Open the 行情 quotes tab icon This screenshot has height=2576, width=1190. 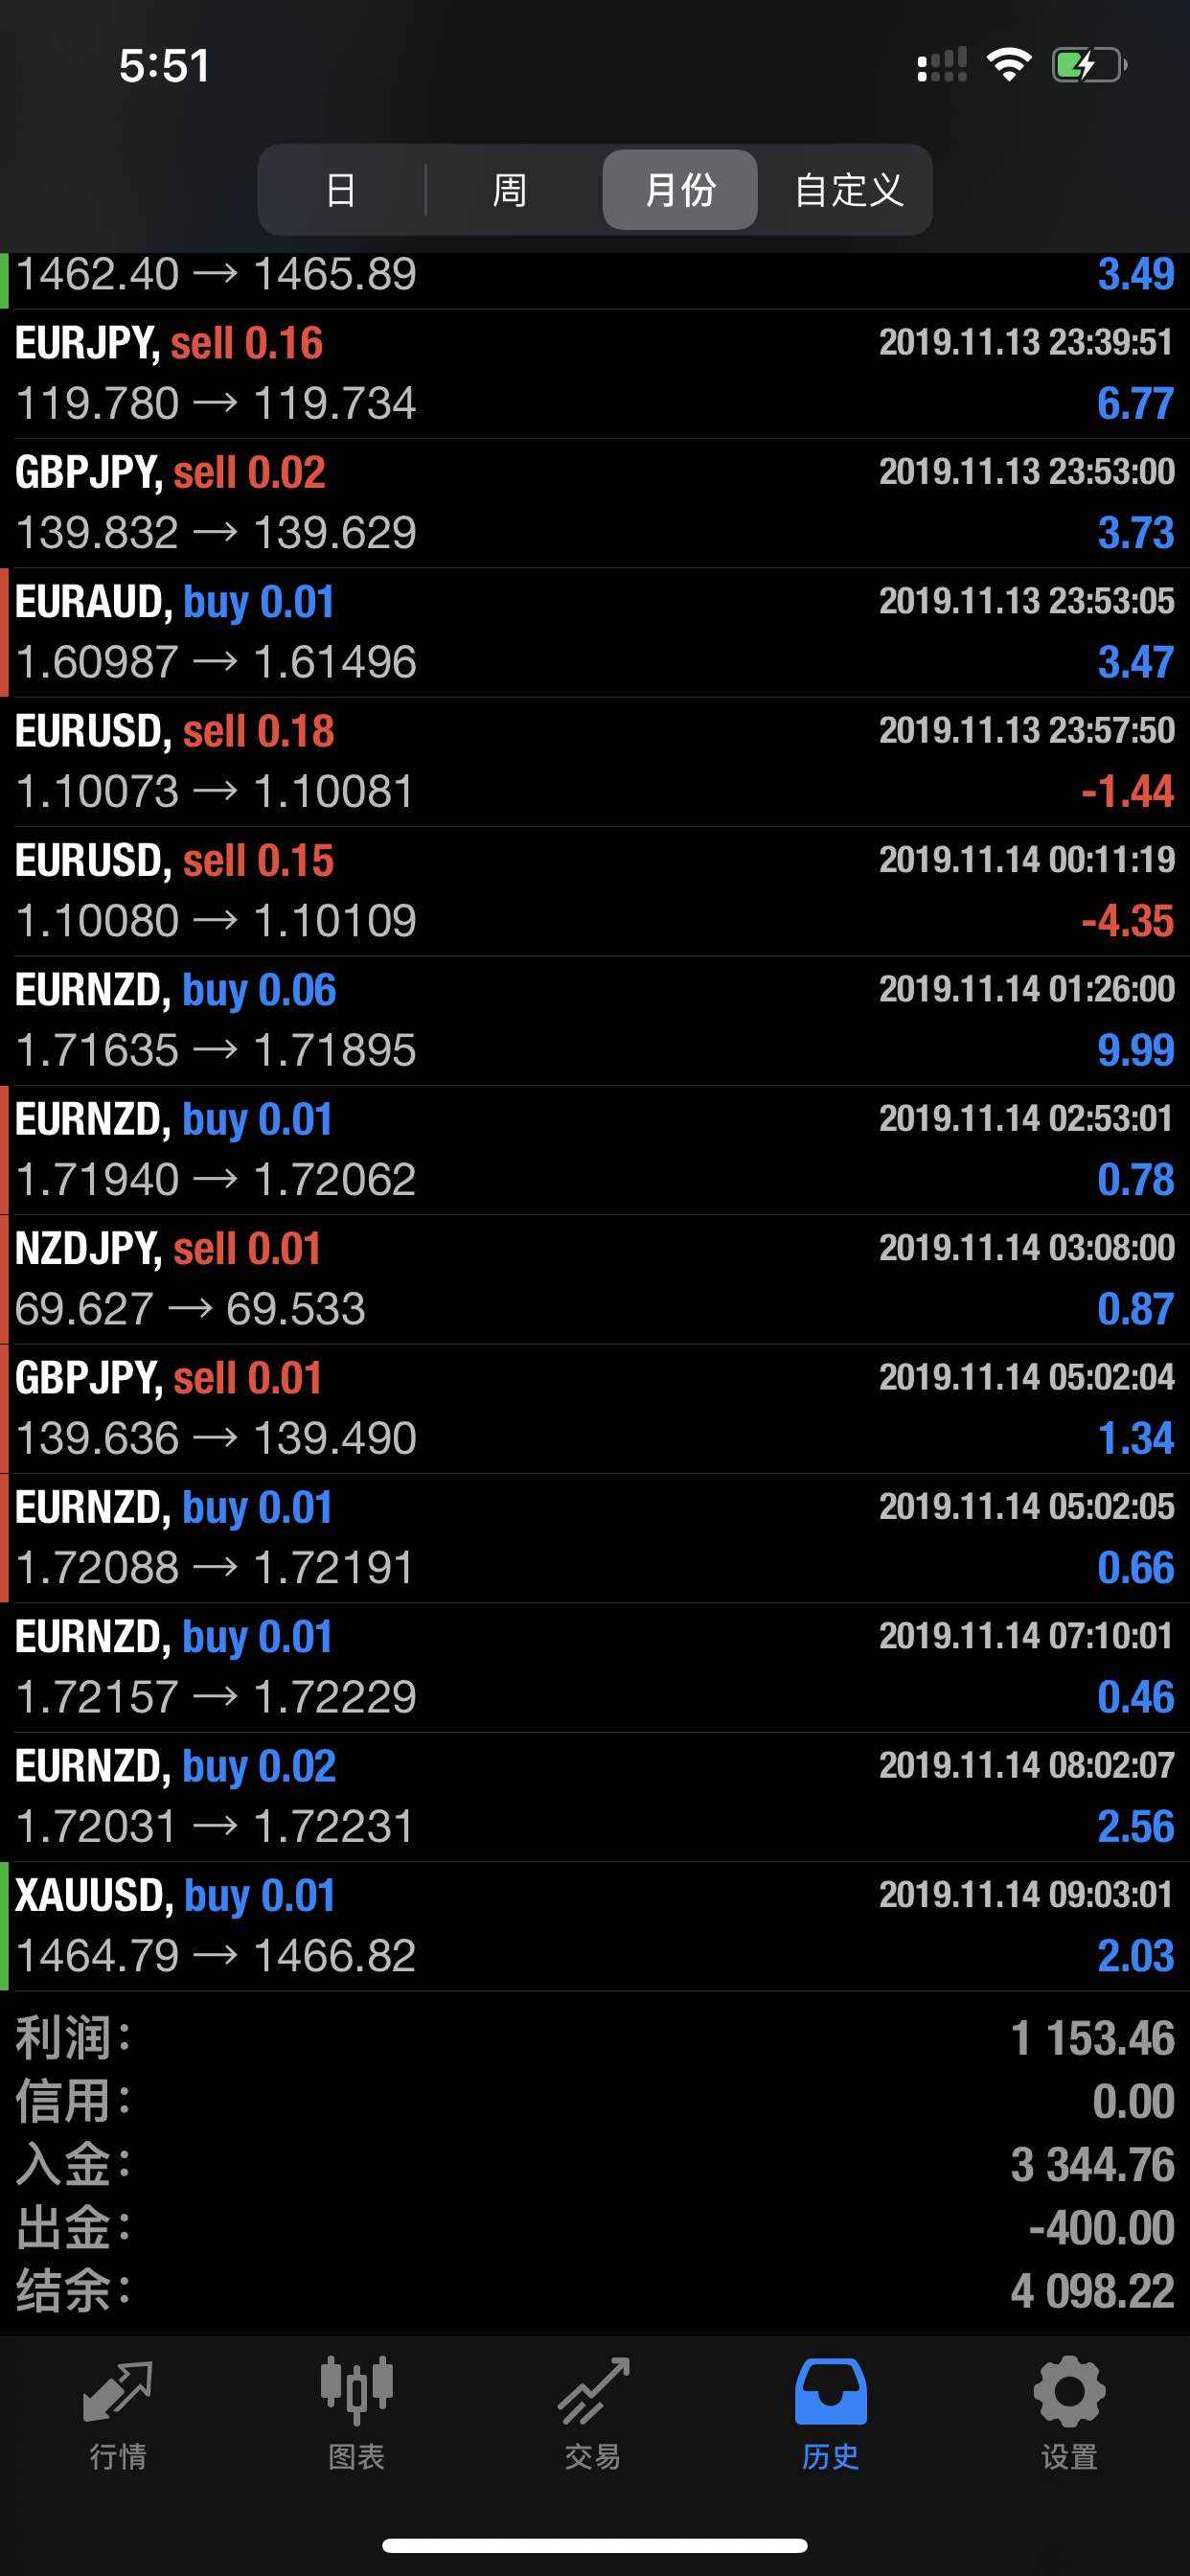pos(118,2392)
